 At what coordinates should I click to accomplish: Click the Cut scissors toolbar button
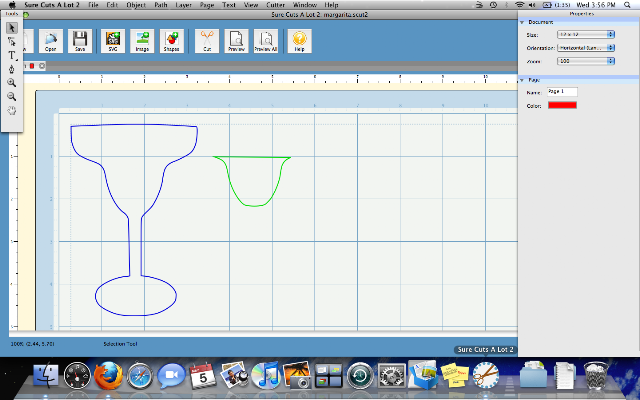click(207, 41)
